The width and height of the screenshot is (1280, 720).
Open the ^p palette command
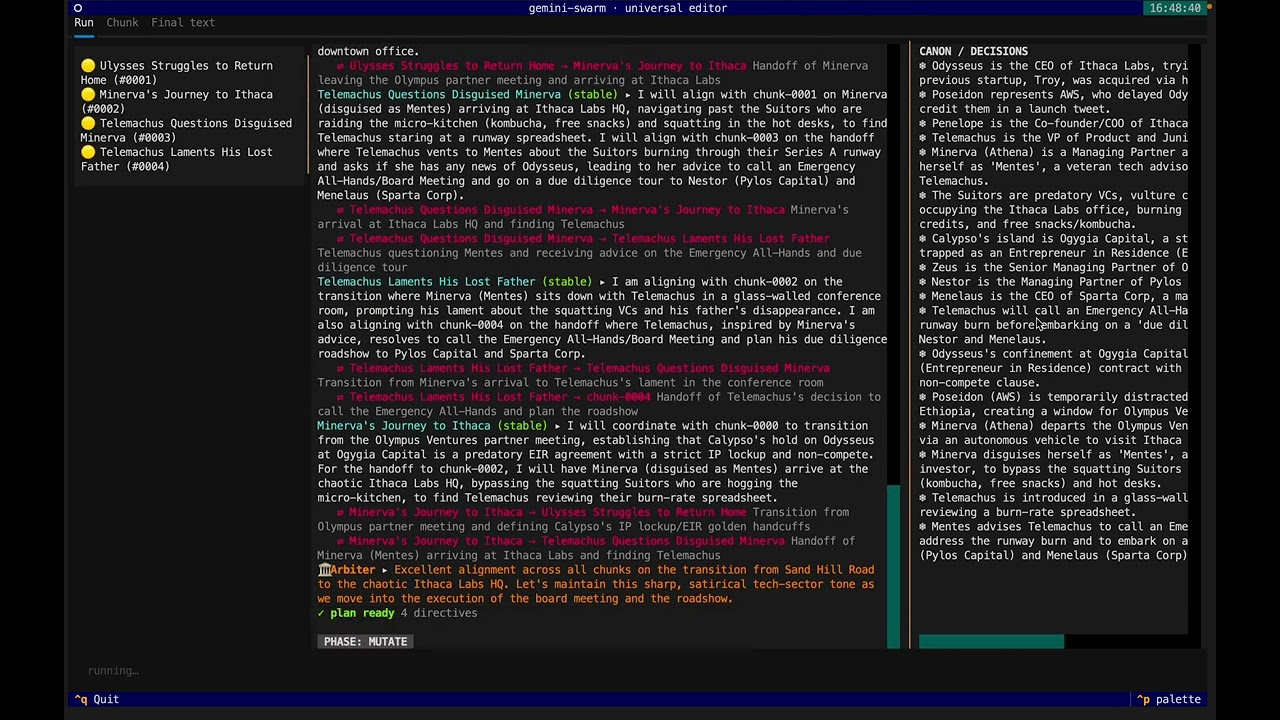[1169, 700]
